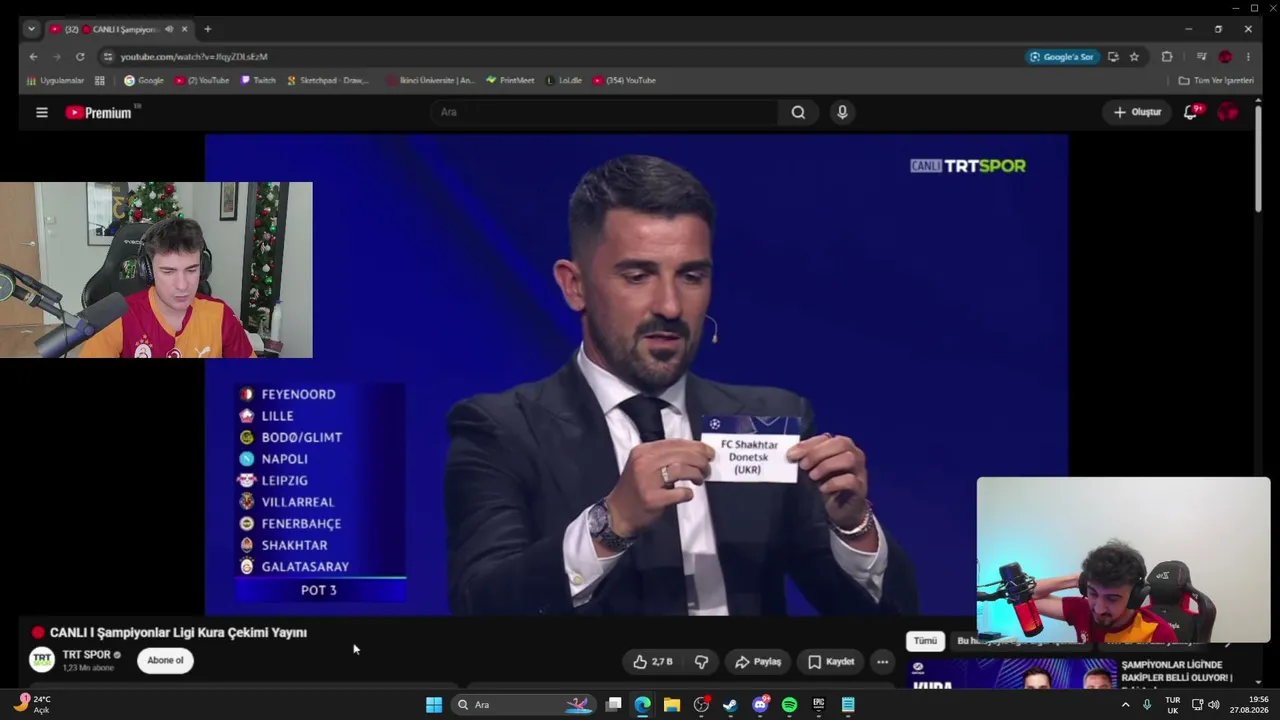Viewport: 1280px width, 720px height.
Task: Open Spotify from the taskbar
Action: (789, 705)
